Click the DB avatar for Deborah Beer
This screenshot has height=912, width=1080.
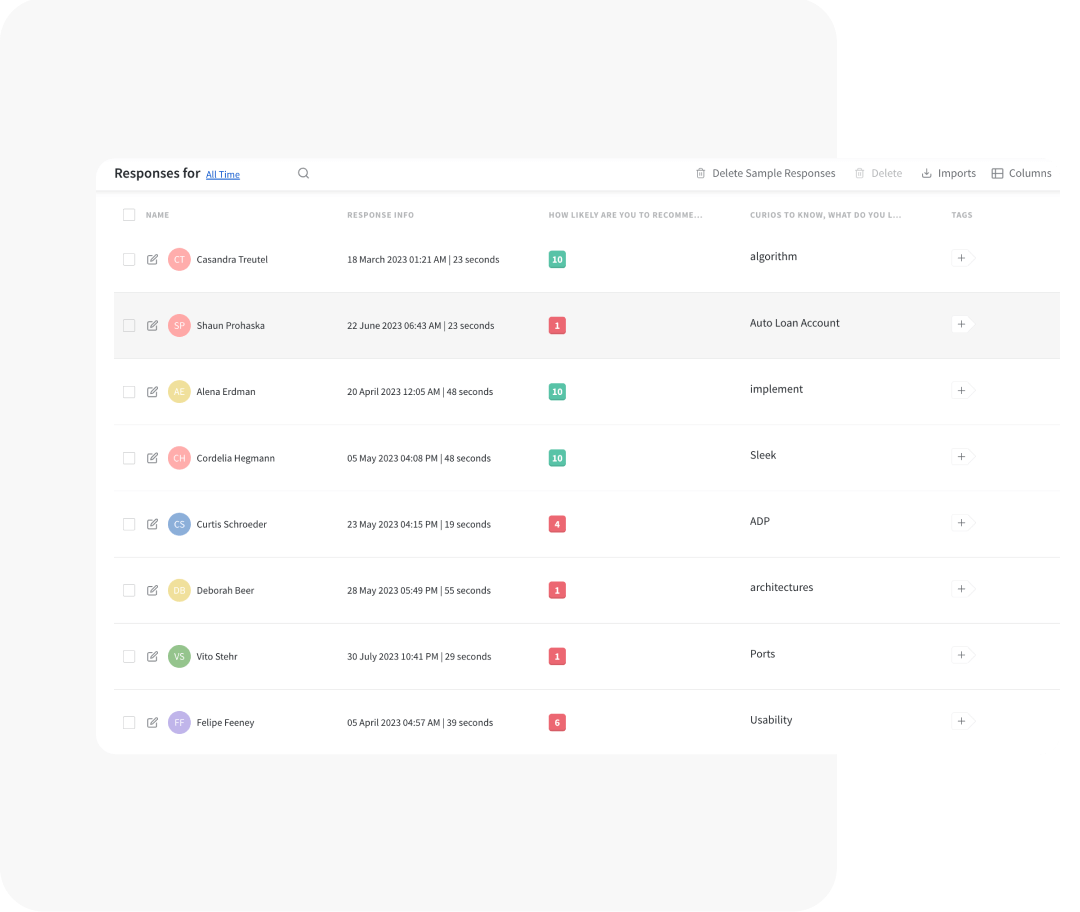(x=179, y=590)
